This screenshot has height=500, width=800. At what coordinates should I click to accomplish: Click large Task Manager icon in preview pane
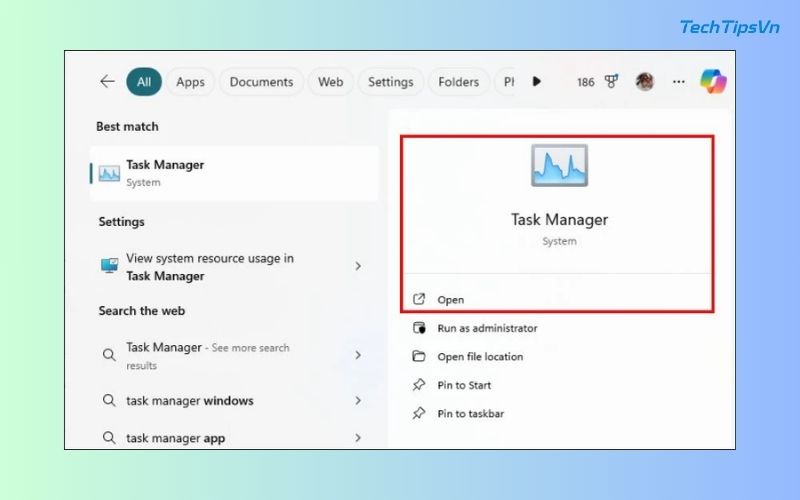(559, 165)
